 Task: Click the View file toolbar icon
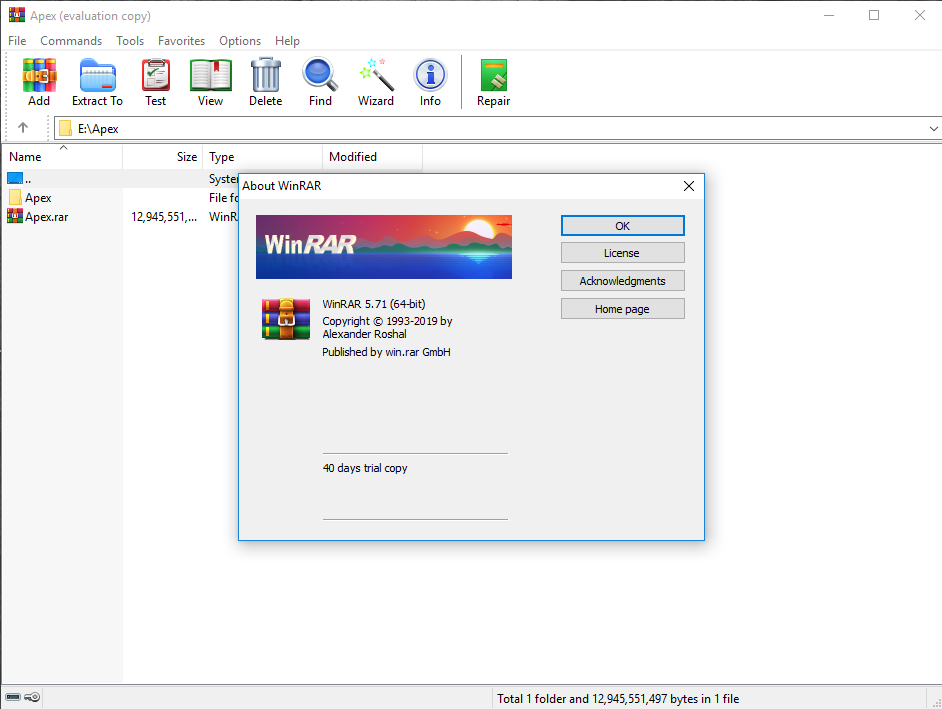click(210, 75)
